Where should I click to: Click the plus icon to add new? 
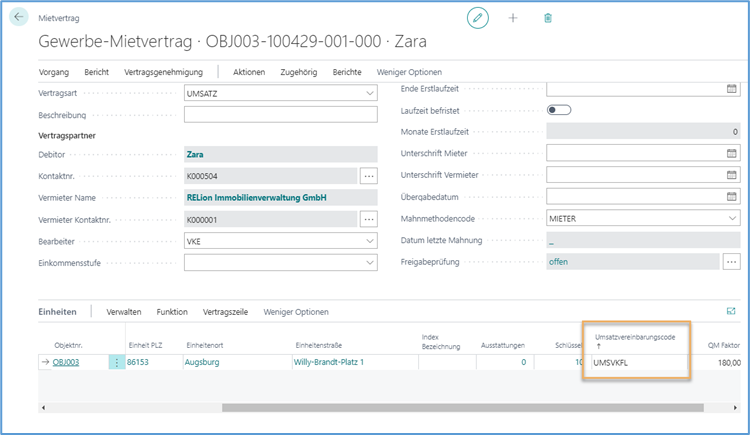pyautogui.click(x=513, y=18)
